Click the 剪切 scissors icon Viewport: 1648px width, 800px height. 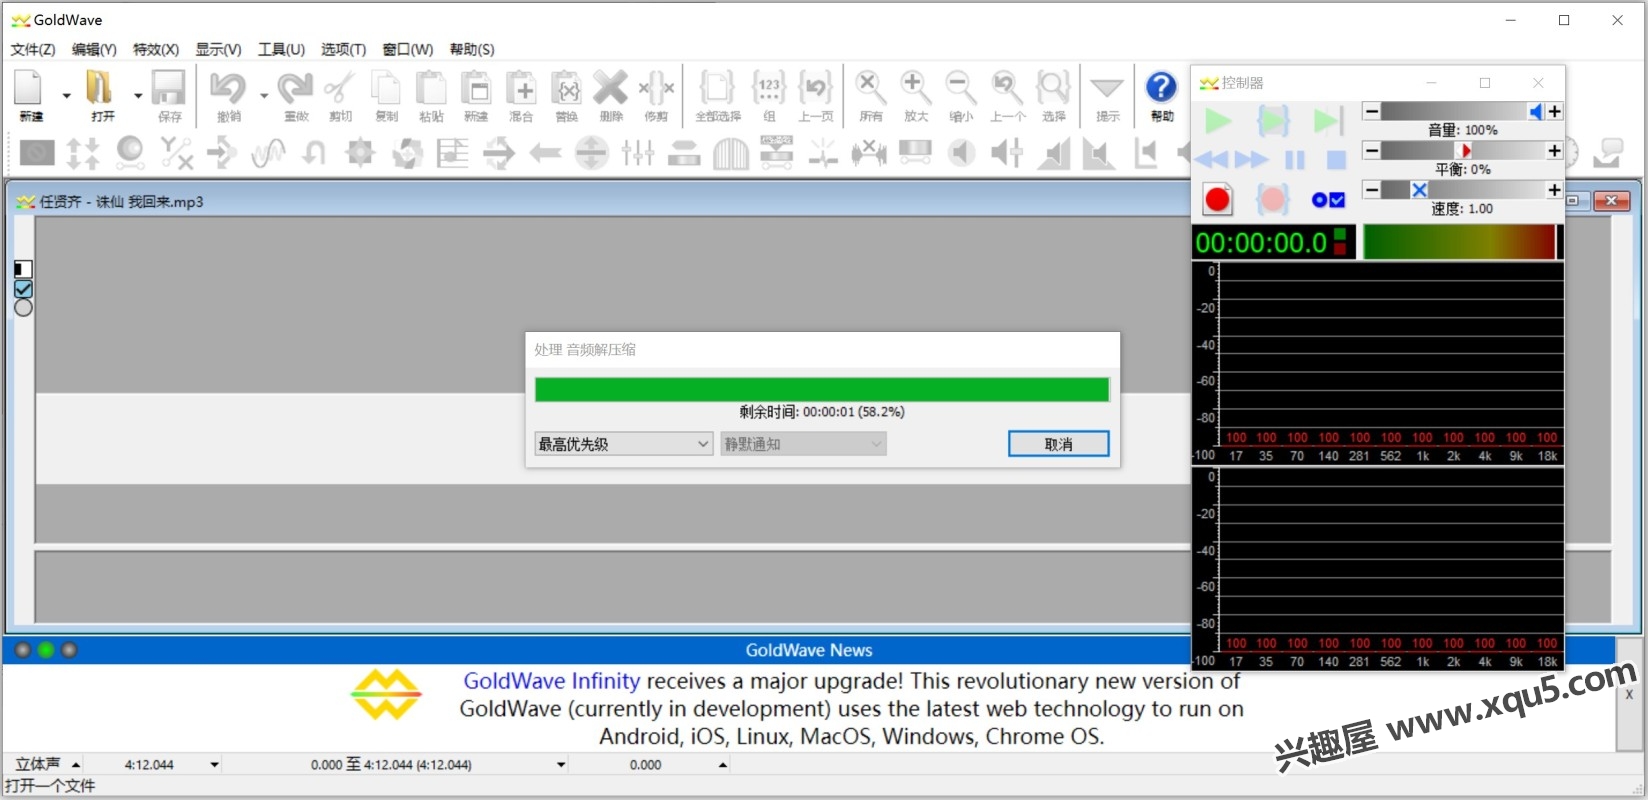tap(340, 89)
